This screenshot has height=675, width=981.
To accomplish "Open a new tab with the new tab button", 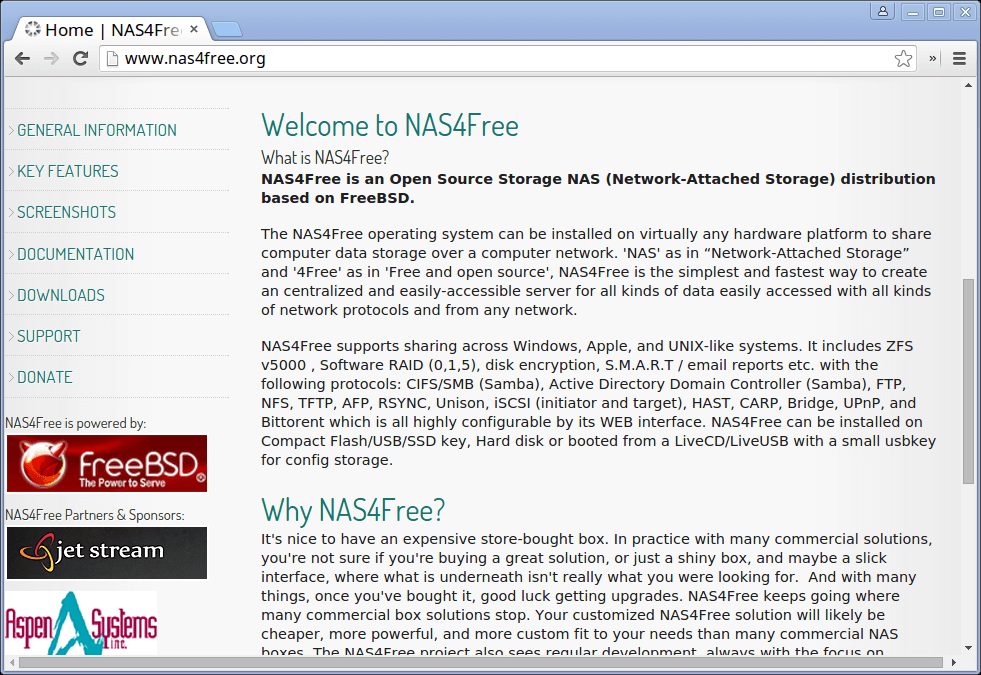I will pyautogui.click(x=226, y=29).
